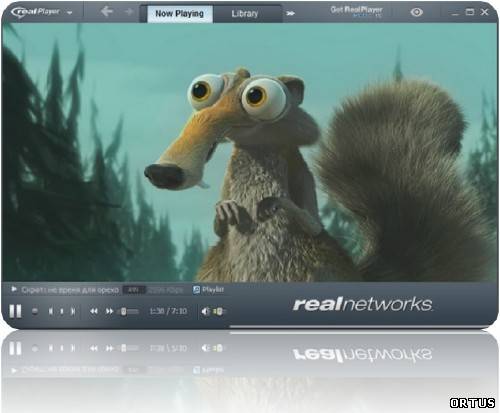Skip to the next clip
Screen dimensions: 500x413
click(73, 311)
